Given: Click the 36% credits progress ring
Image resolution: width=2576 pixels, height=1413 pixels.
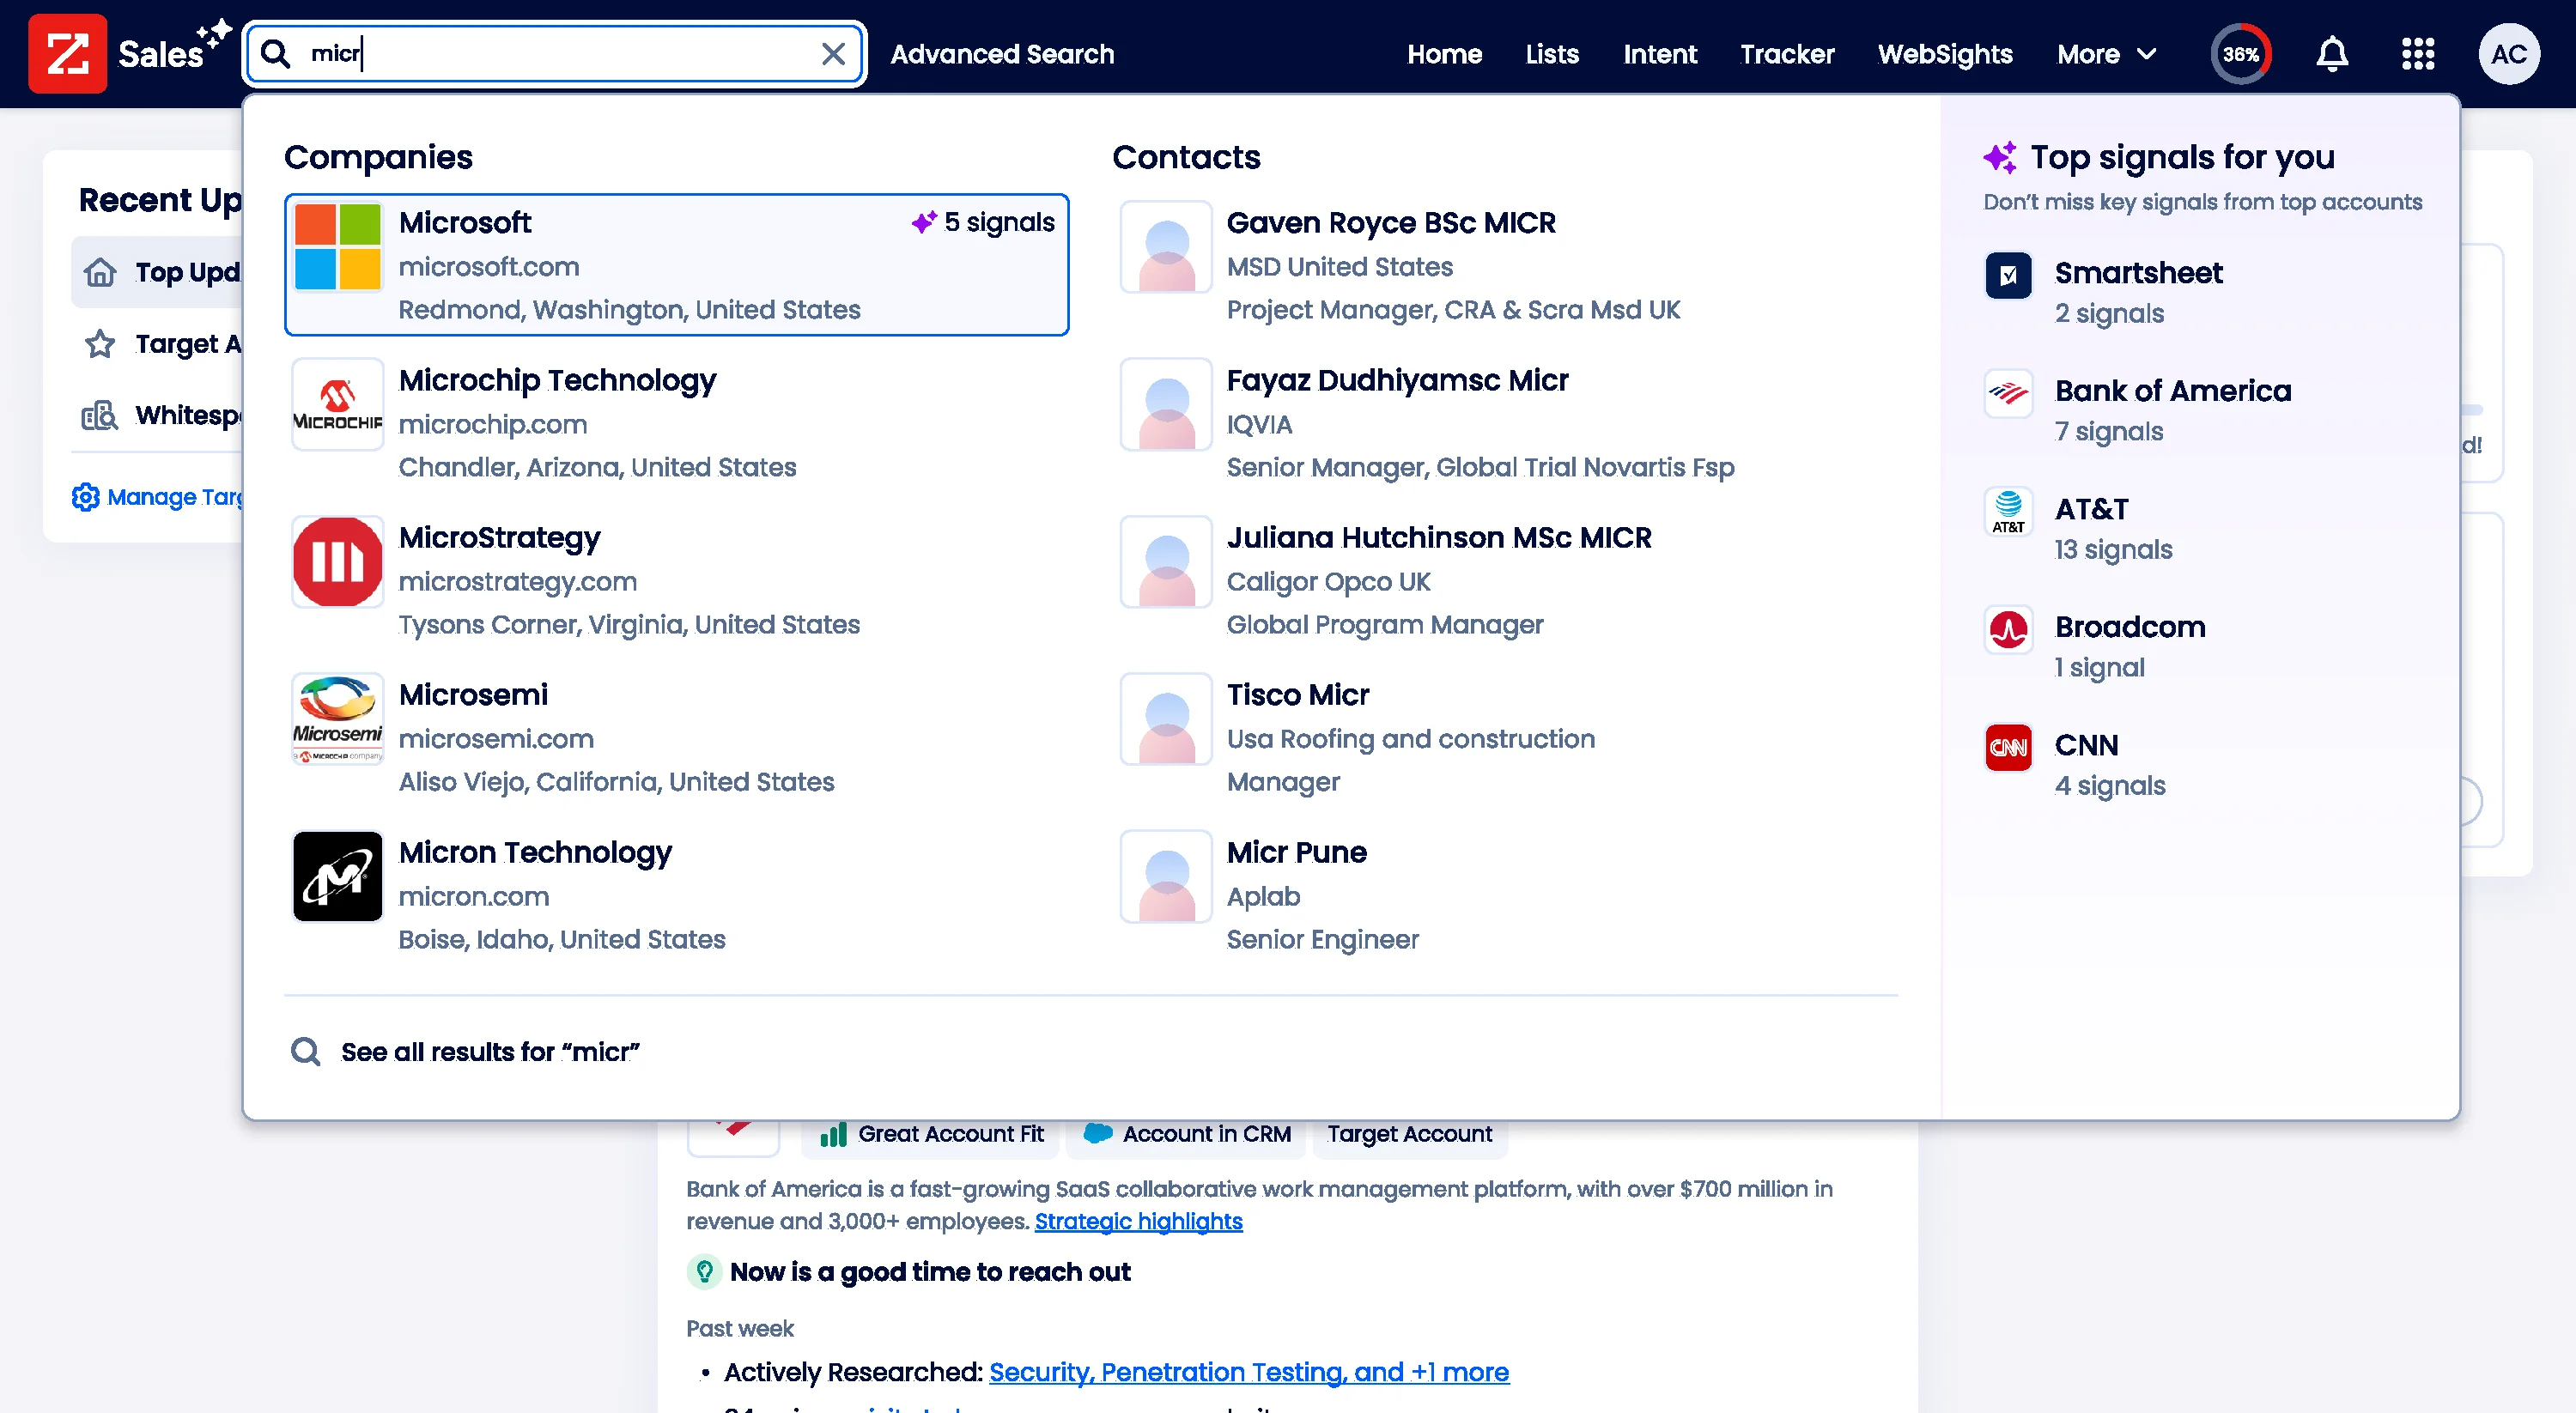Looking at the screenshot, I should pos(2241,54).
